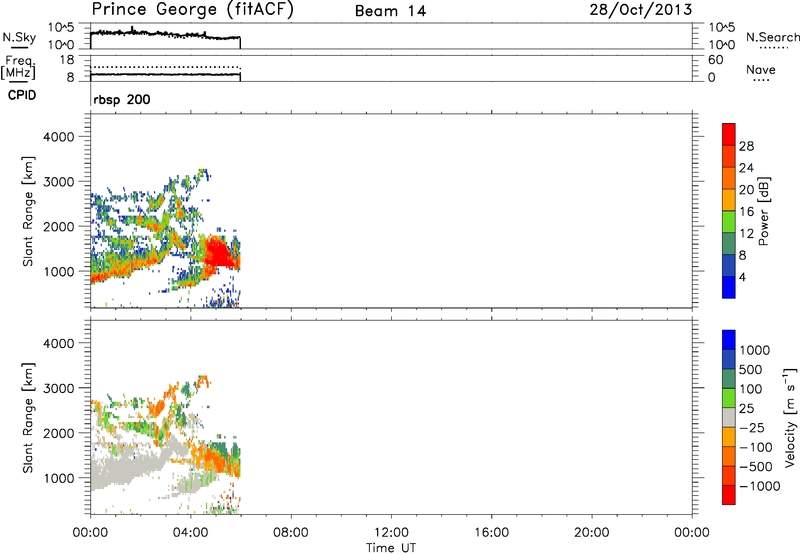This screenshot has height=554, width=800.
Task: Click the '-25' tick on the velocity colorbar
Action: click(x=751, y=427)
